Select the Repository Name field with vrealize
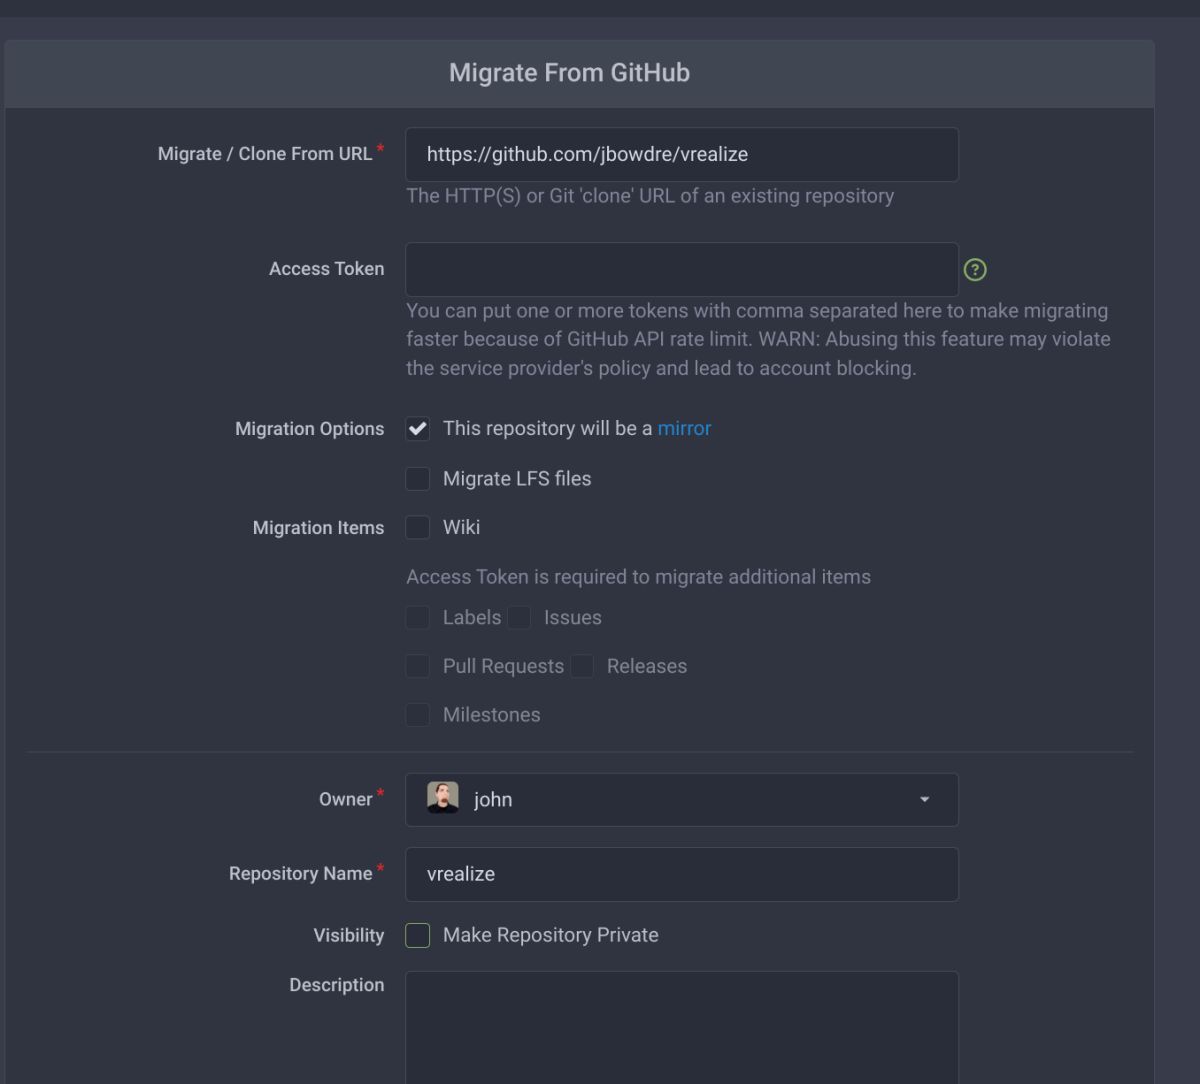The width and height of the screenshot is (1200, 1084). pos(681,874)
